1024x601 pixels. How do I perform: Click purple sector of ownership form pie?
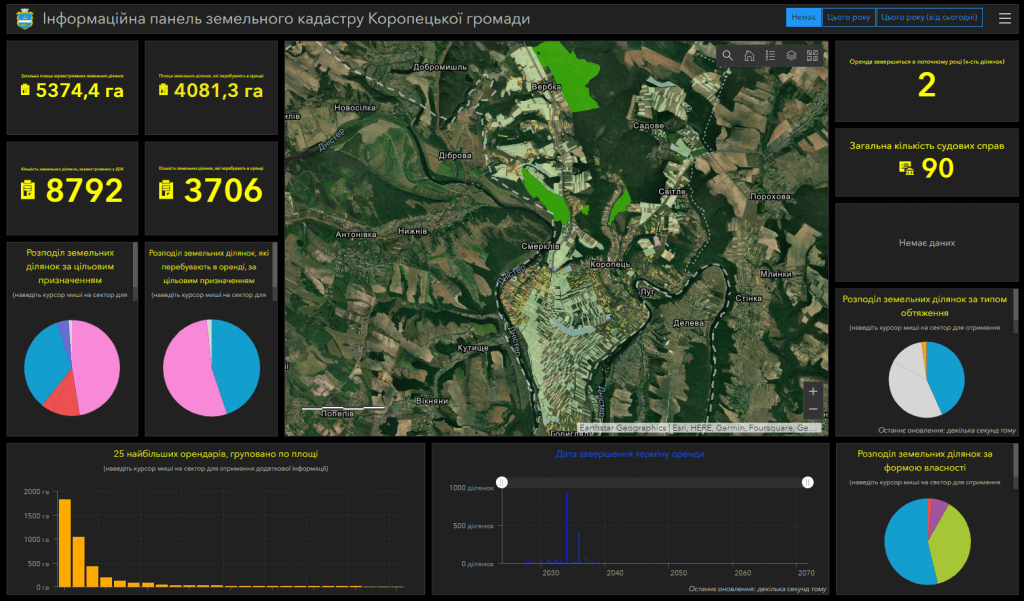coord(936,510)
